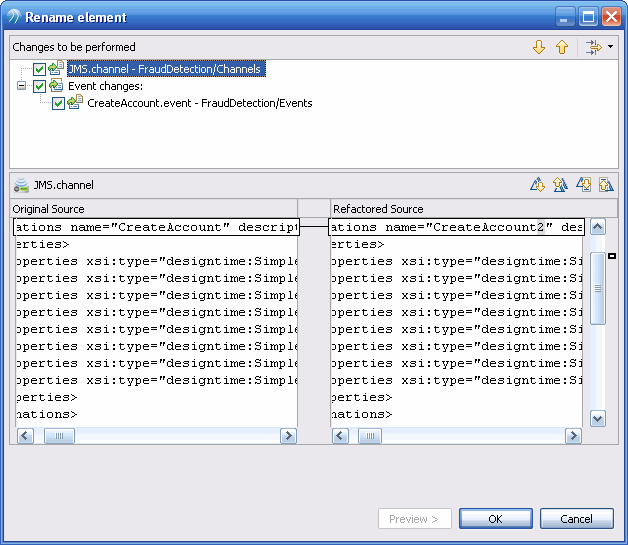Close the Rename element window
628x545 pixels.
[x=611, y=18]
